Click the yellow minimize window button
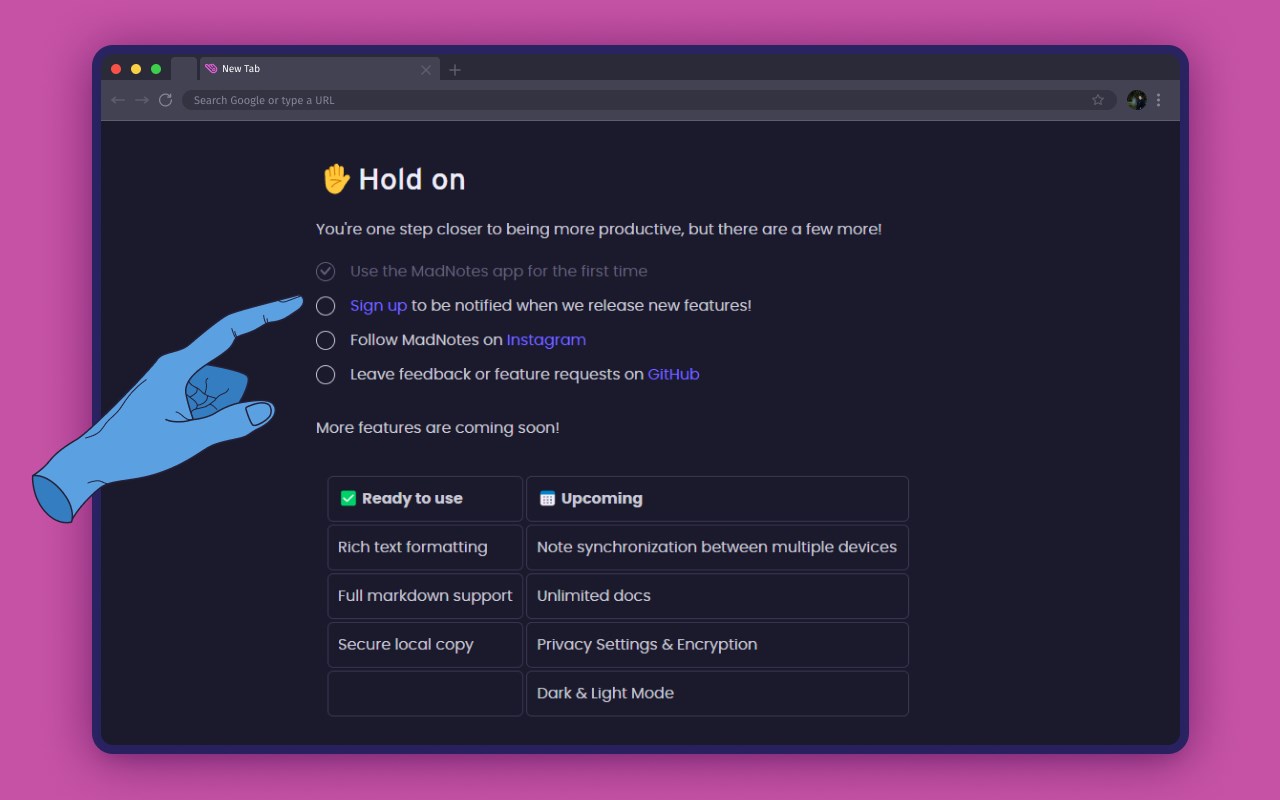 coord(136,69)
